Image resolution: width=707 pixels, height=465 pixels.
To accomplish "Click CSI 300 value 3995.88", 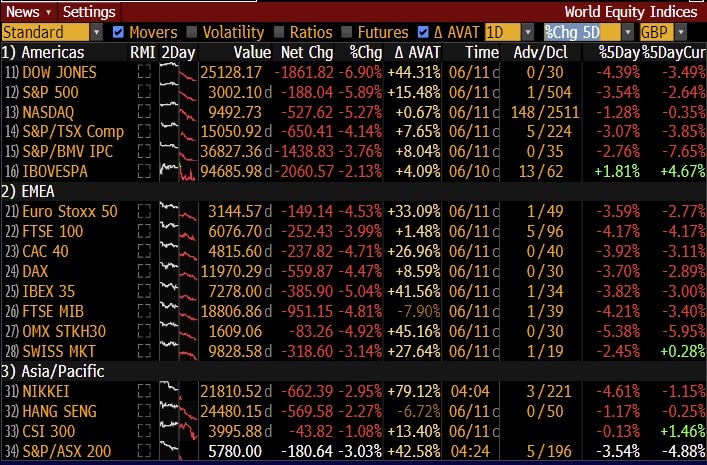I will pyautogui.click(x=235, y=431).
